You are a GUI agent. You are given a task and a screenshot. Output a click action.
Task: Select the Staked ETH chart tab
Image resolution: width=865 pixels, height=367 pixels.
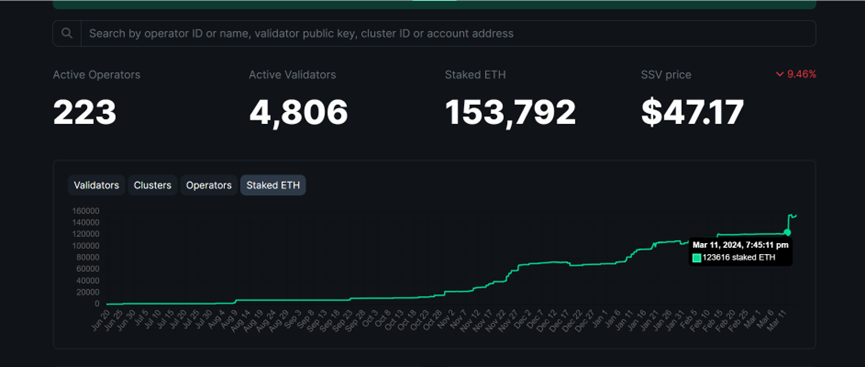[273, 185]
